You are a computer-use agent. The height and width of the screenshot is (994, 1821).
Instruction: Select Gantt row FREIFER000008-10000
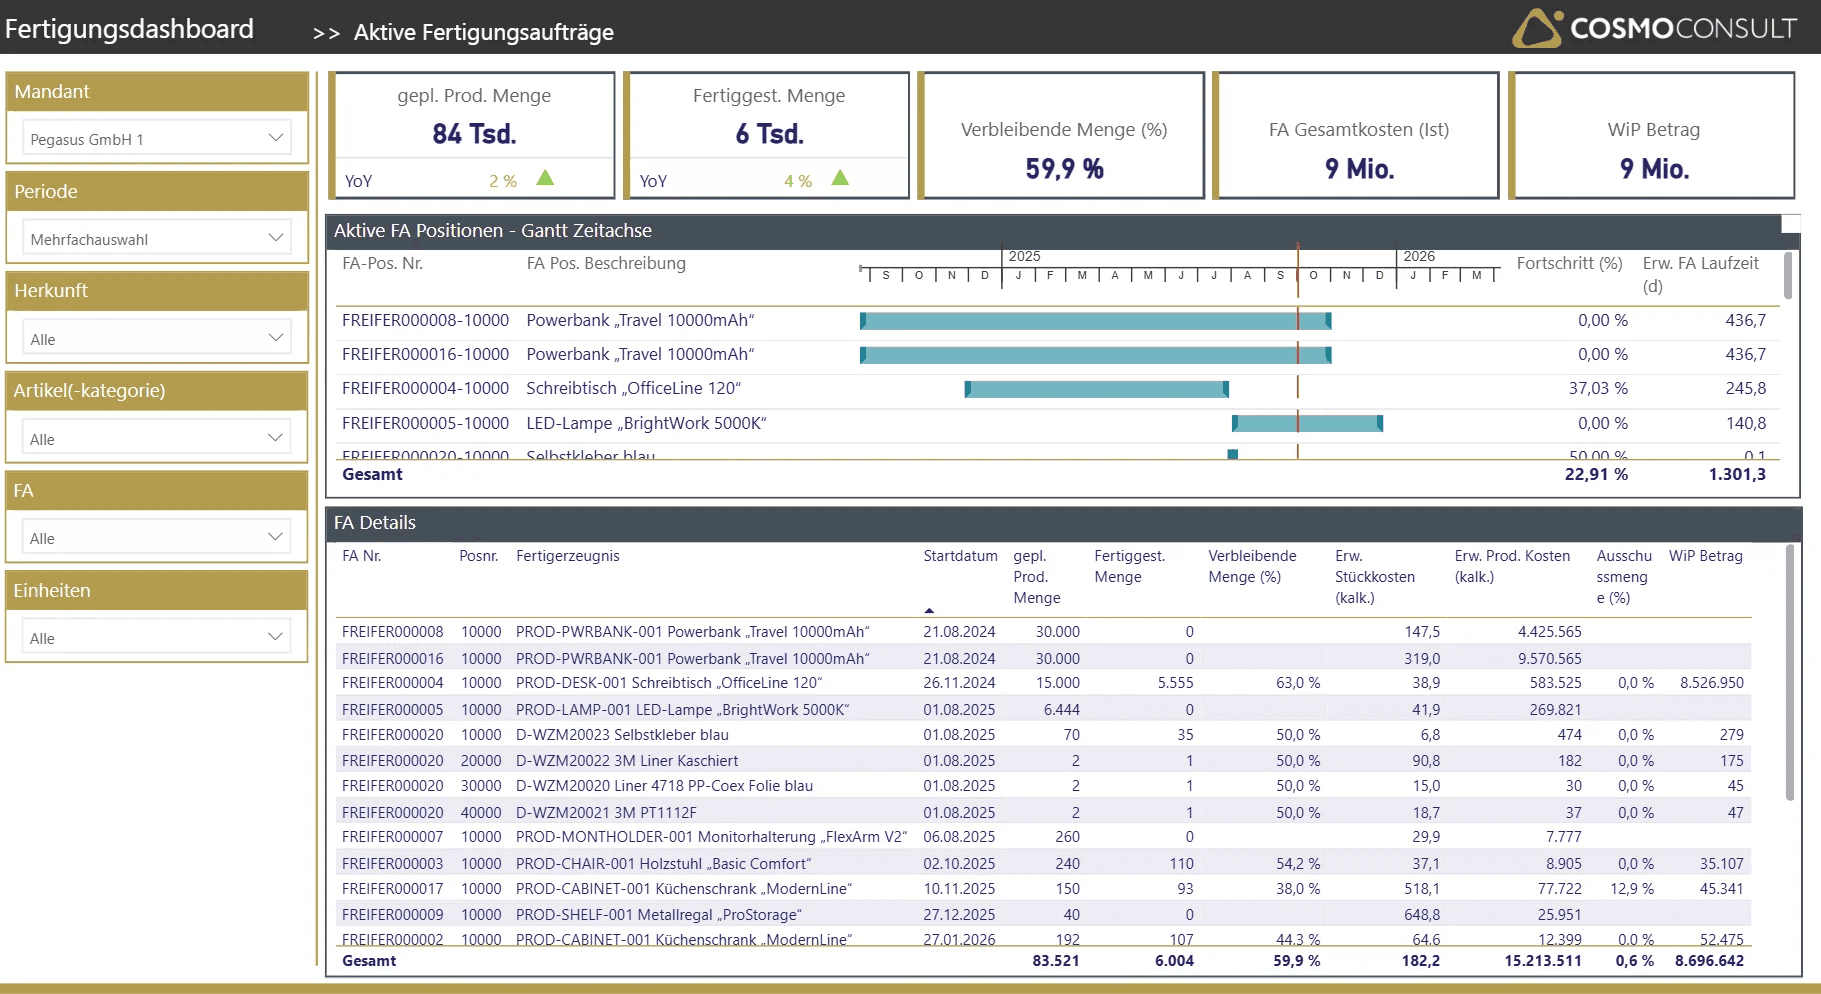(x=1058, y=320)
